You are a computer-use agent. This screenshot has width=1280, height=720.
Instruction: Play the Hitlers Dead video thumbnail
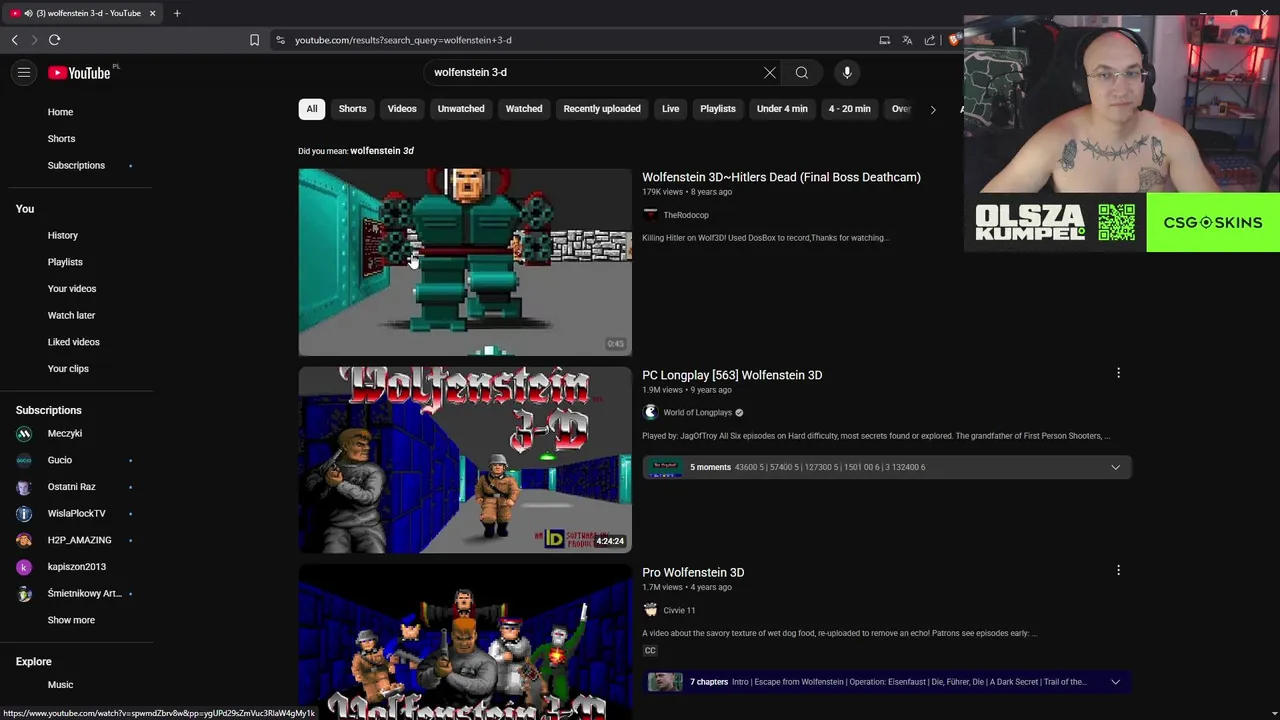click(x=465, y=262)
